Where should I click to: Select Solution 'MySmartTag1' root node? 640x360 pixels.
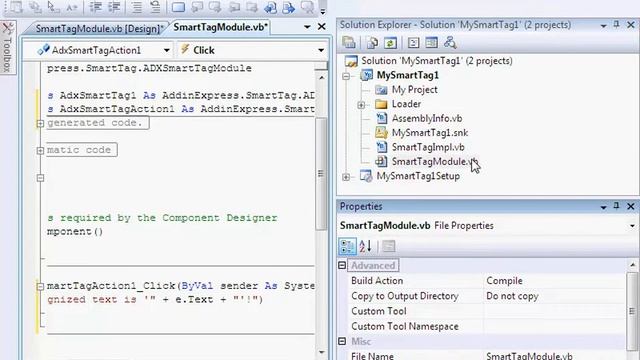436,61
